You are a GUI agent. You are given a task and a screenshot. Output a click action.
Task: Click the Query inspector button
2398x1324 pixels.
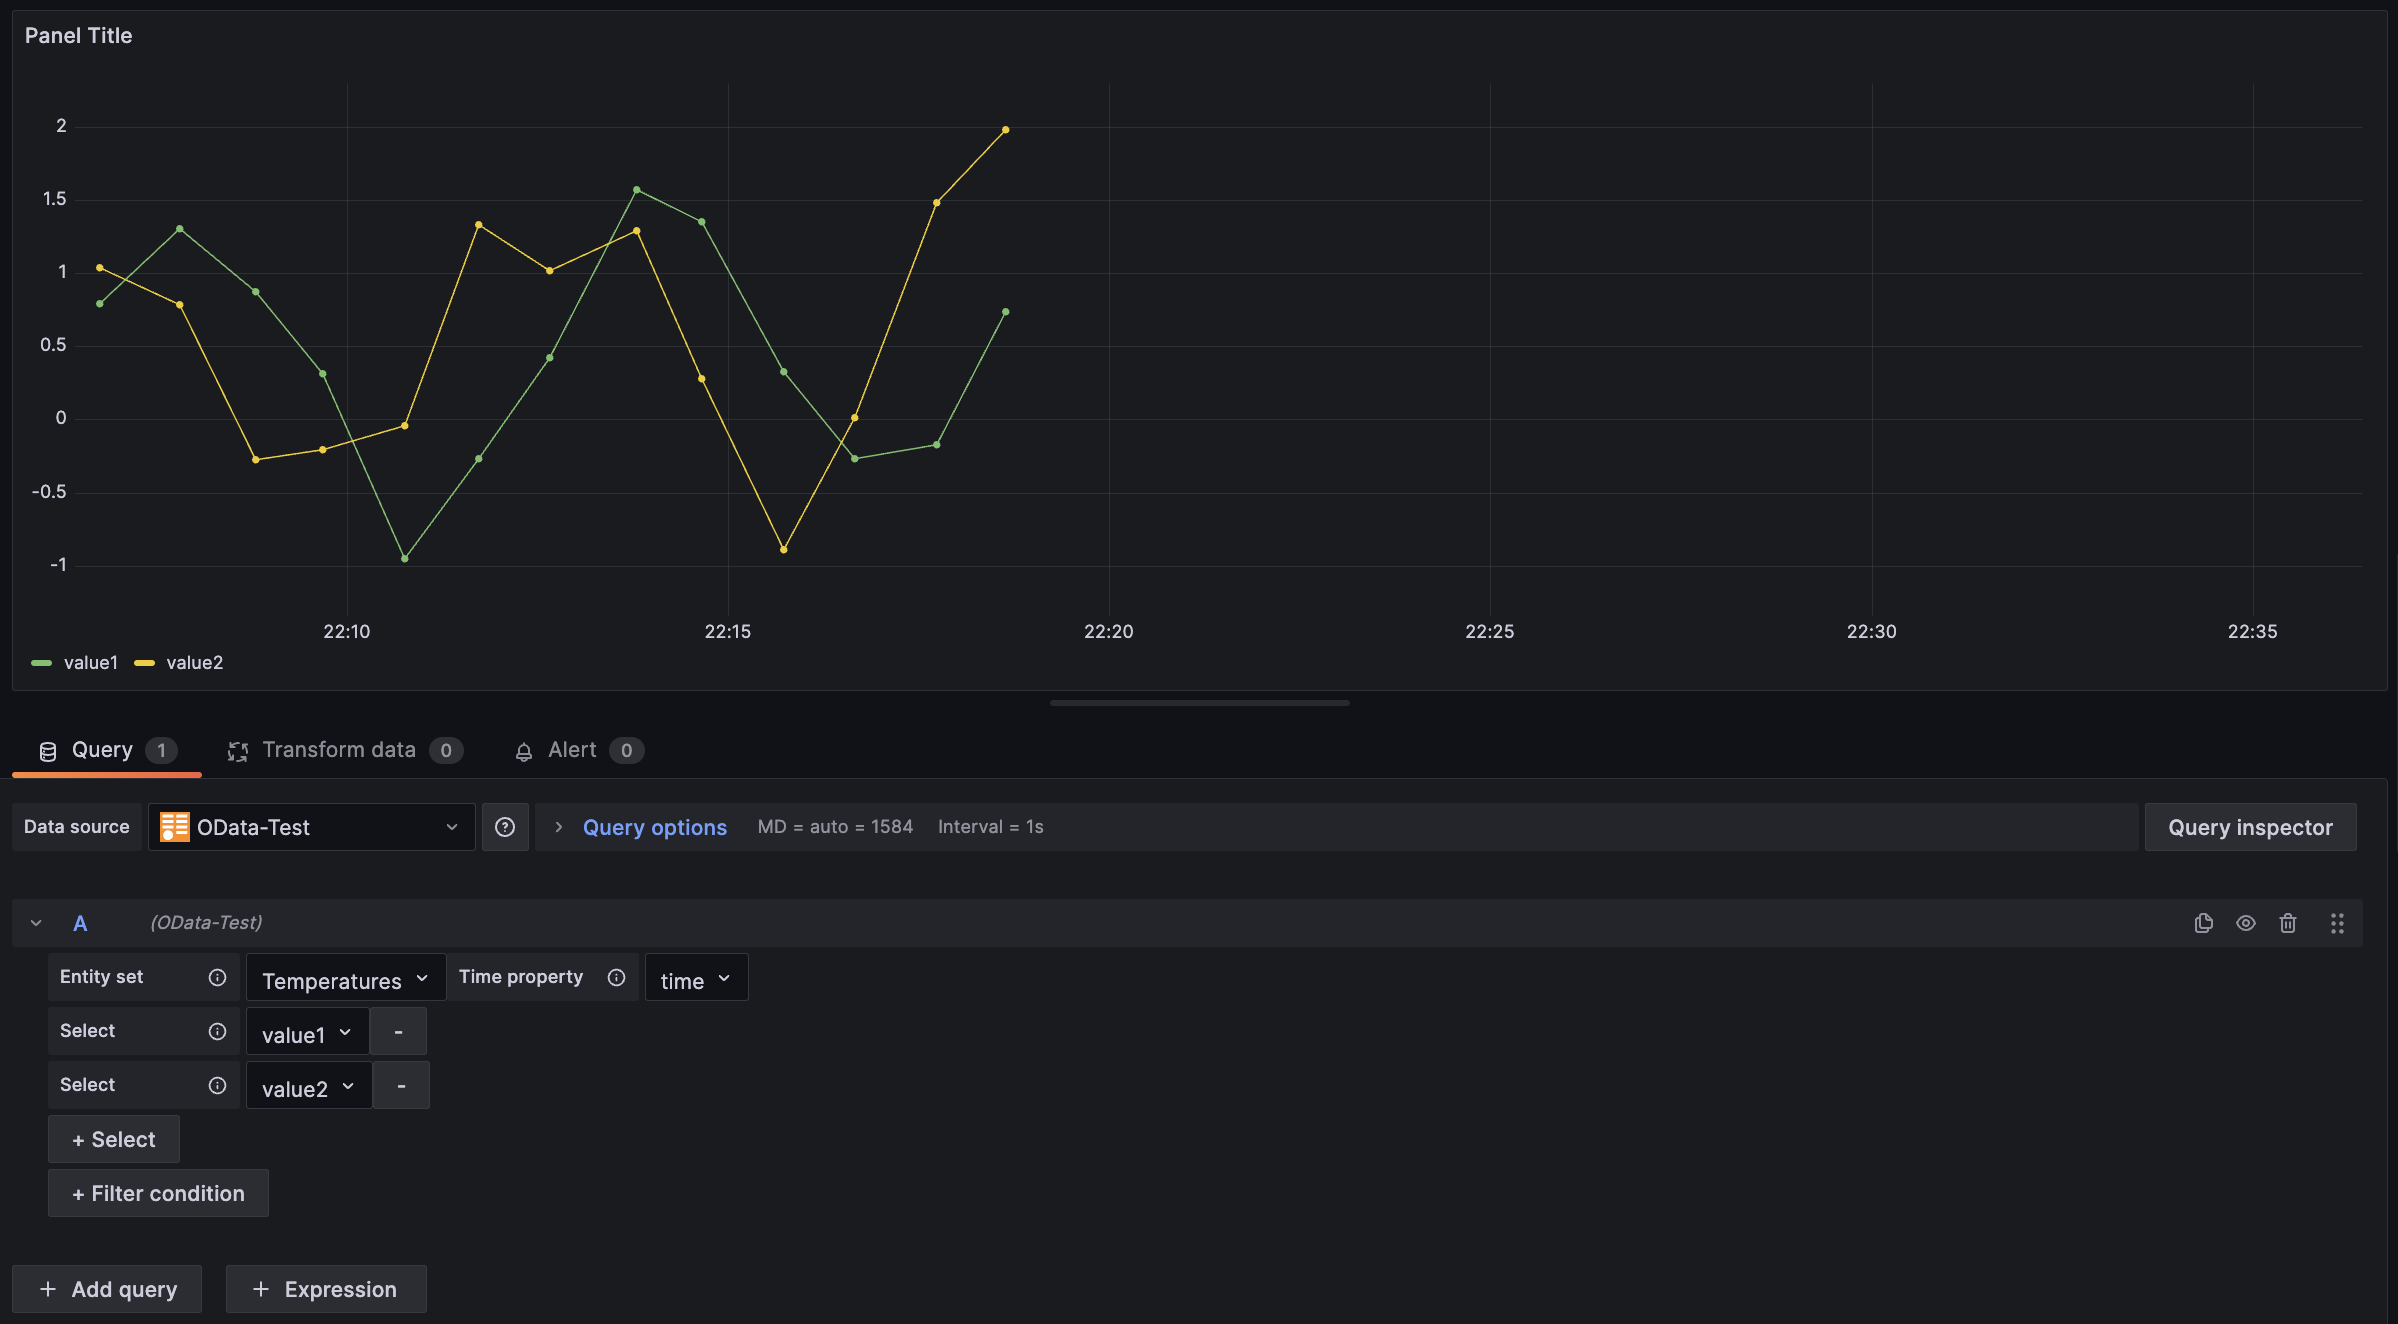pyautogui.click(x=2250, y=825)
